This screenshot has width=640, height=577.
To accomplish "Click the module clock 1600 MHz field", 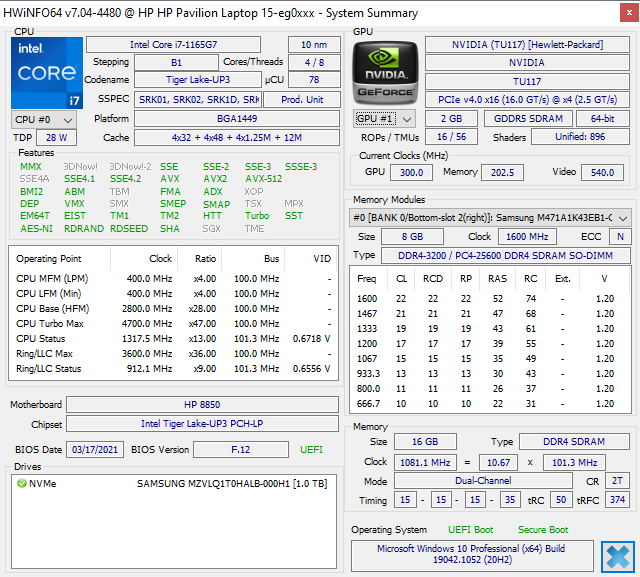I will tap(527, 237).
